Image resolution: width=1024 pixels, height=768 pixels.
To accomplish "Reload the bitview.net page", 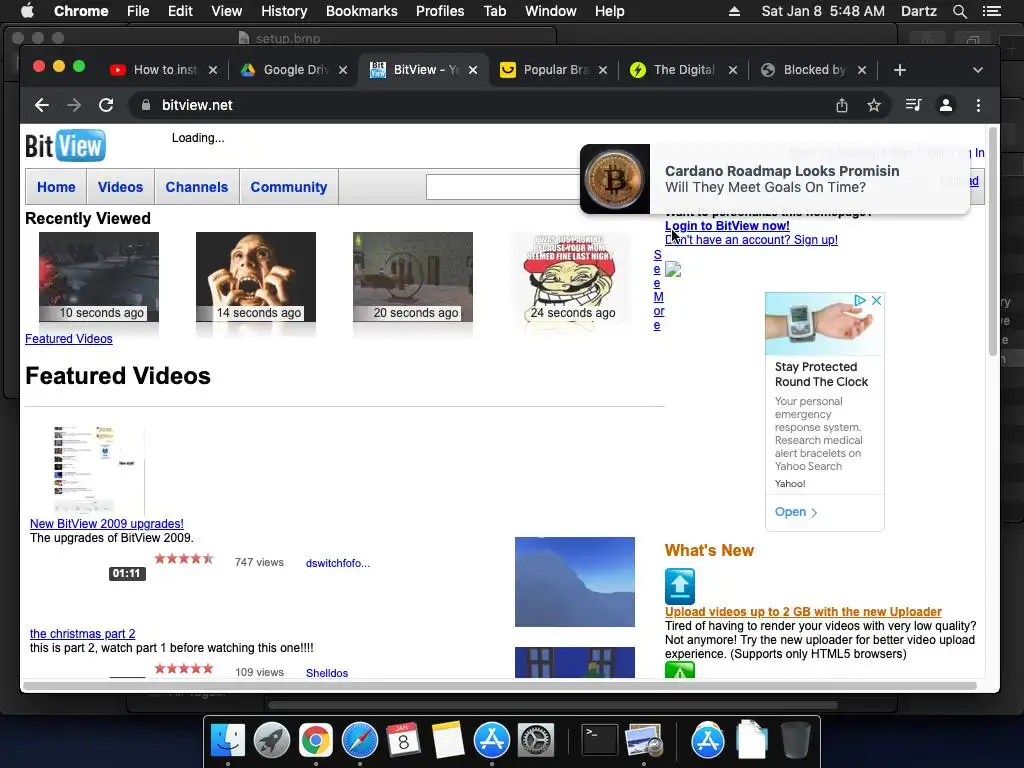I will pyautogui.click(x=106, y=105).
